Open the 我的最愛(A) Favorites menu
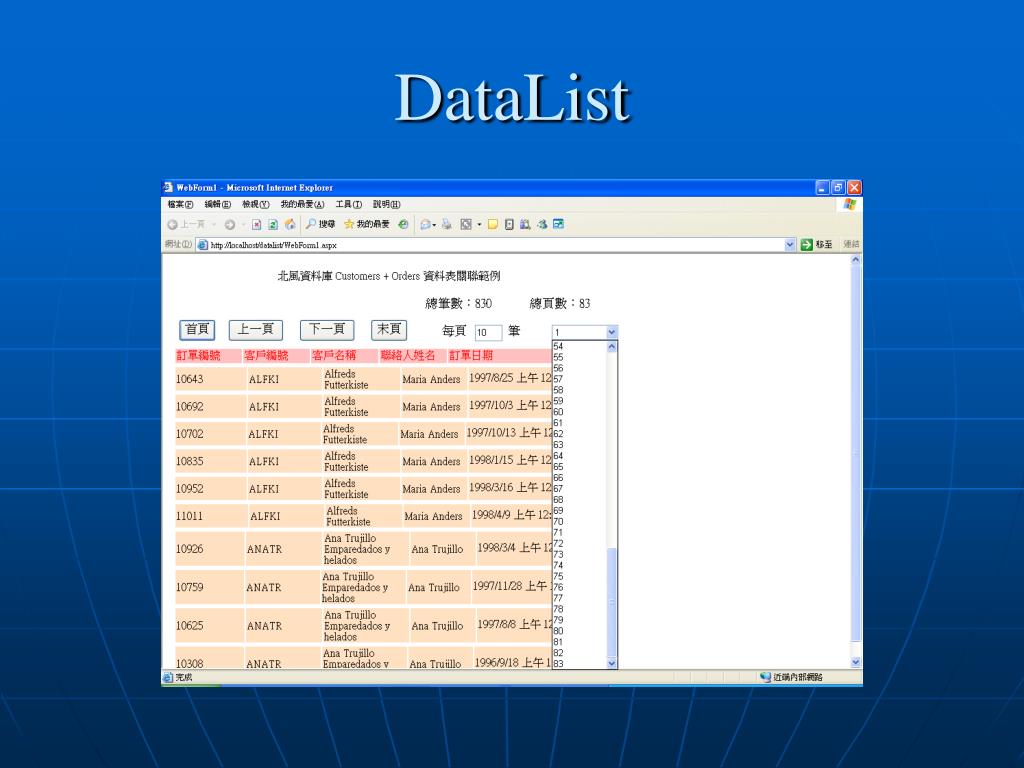 click(x=302, y=204)
